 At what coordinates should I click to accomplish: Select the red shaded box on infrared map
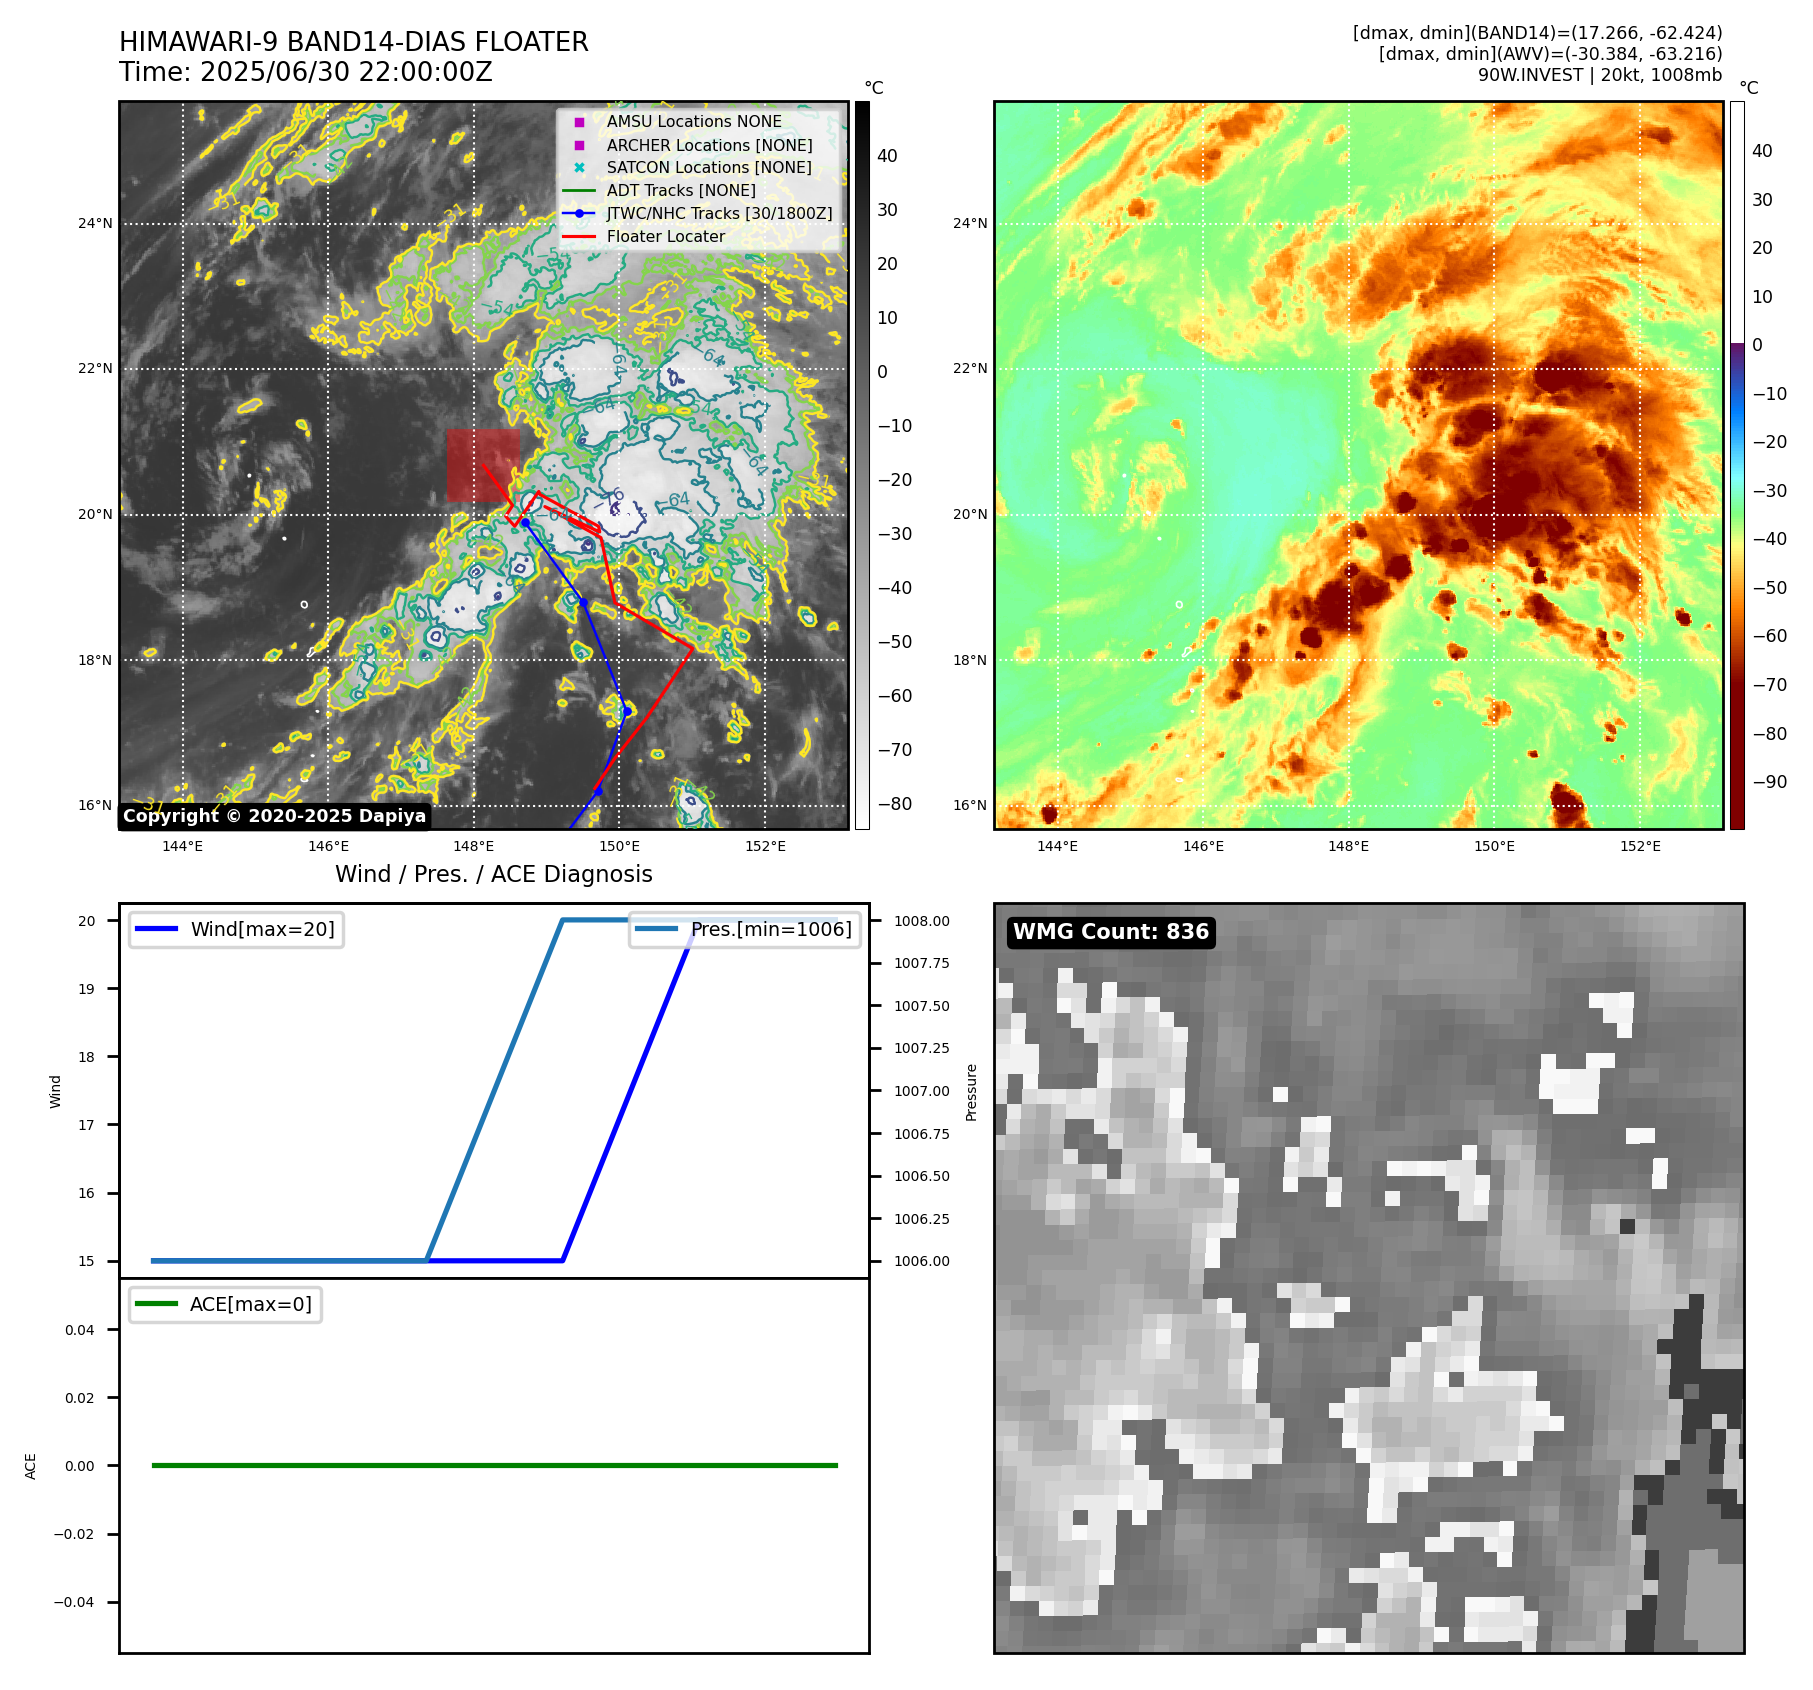pyautogui.click(x=483, y=466)
